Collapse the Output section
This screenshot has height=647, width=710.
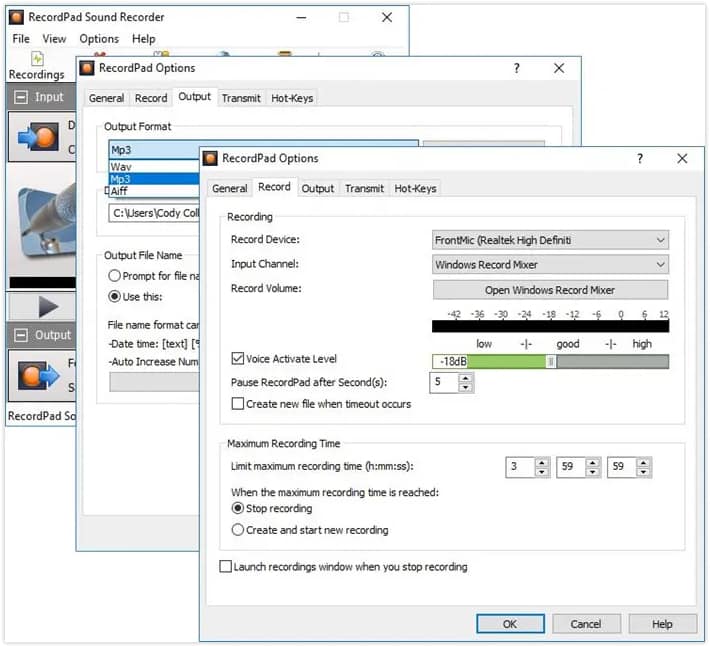click(x=20, y=335)
